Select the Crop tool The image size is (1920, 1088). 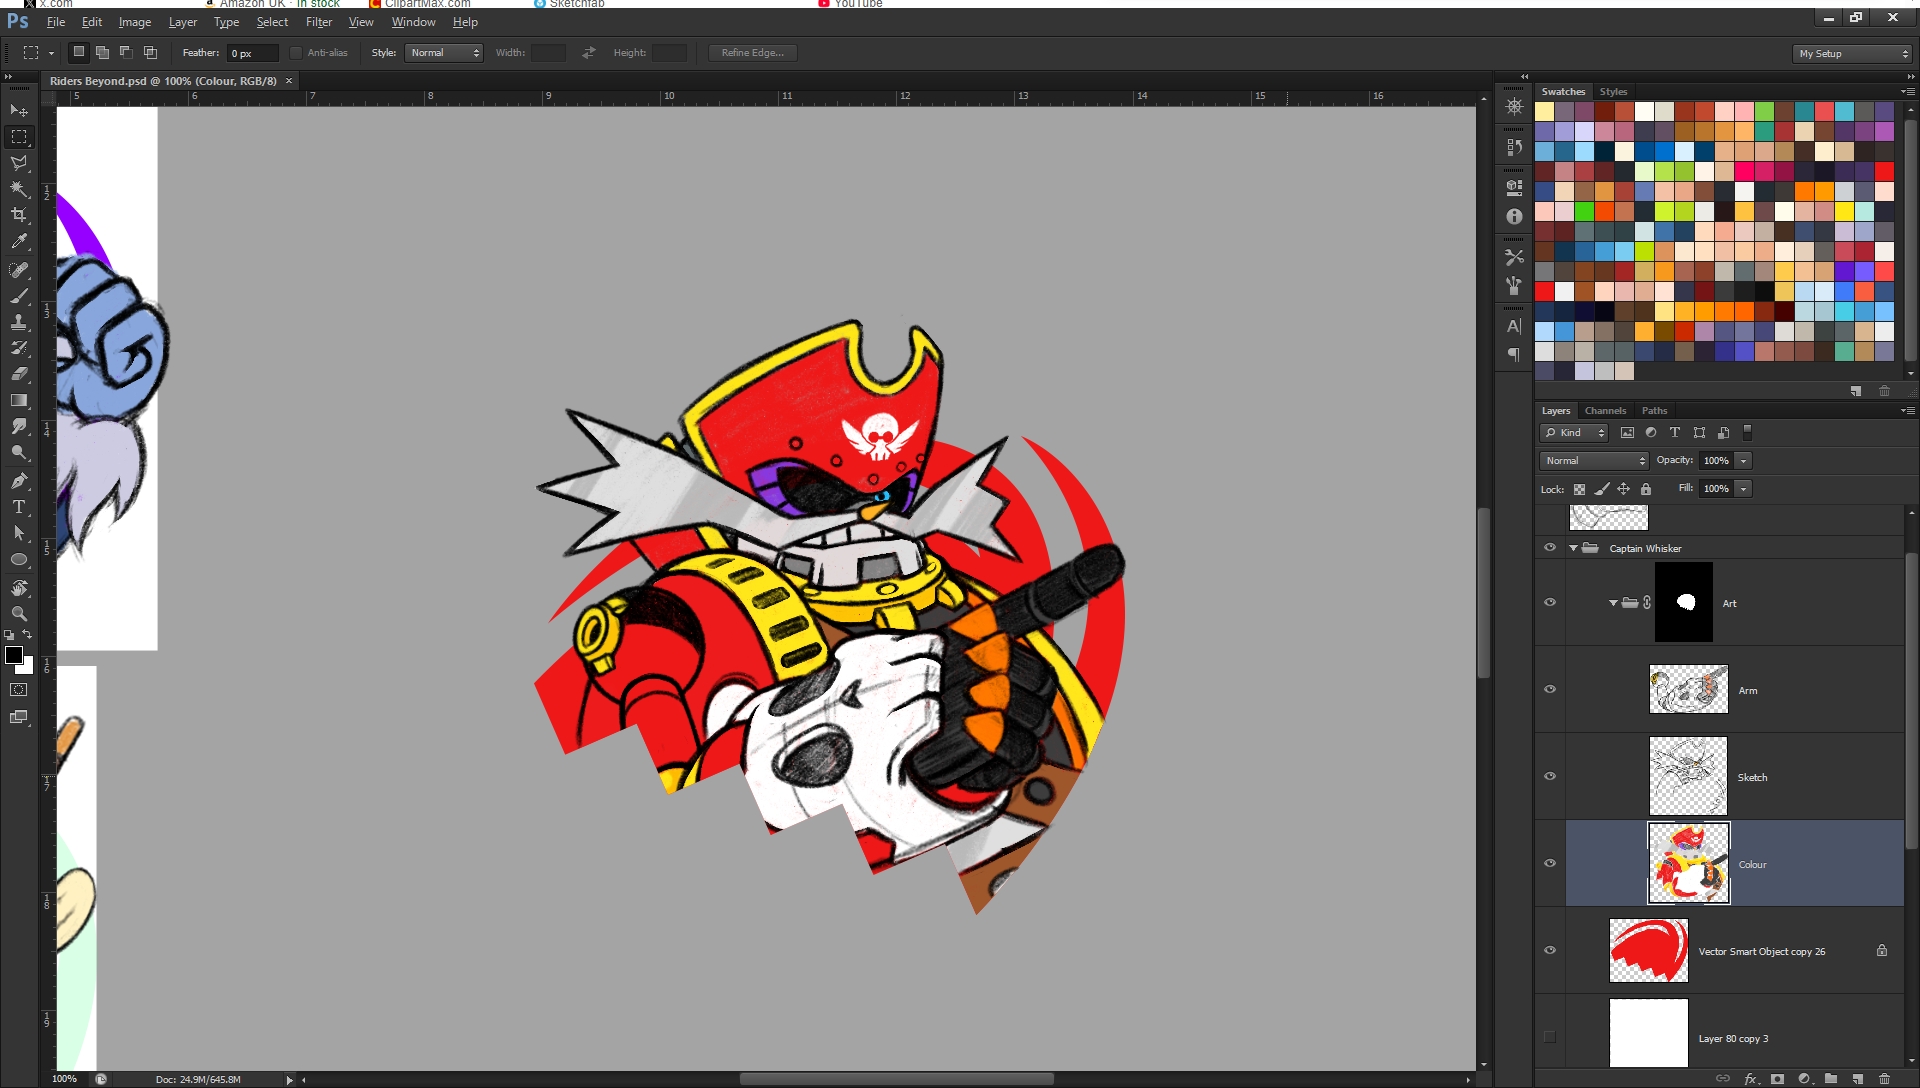click(x=19, y=215)
